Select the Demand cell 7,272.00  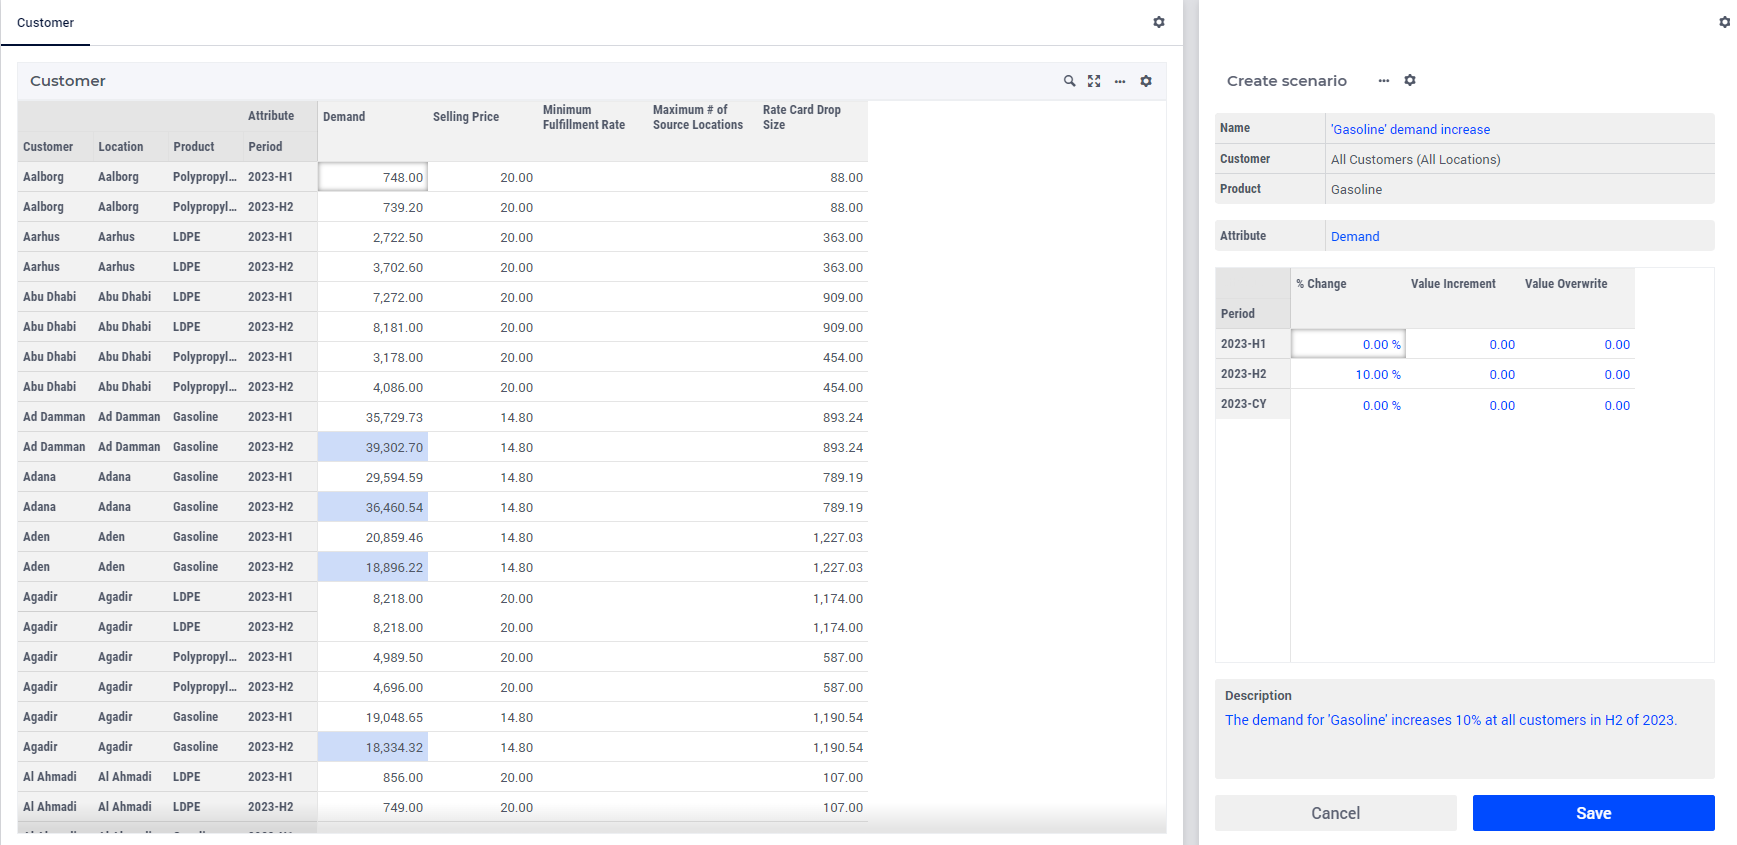click(373, 297)
